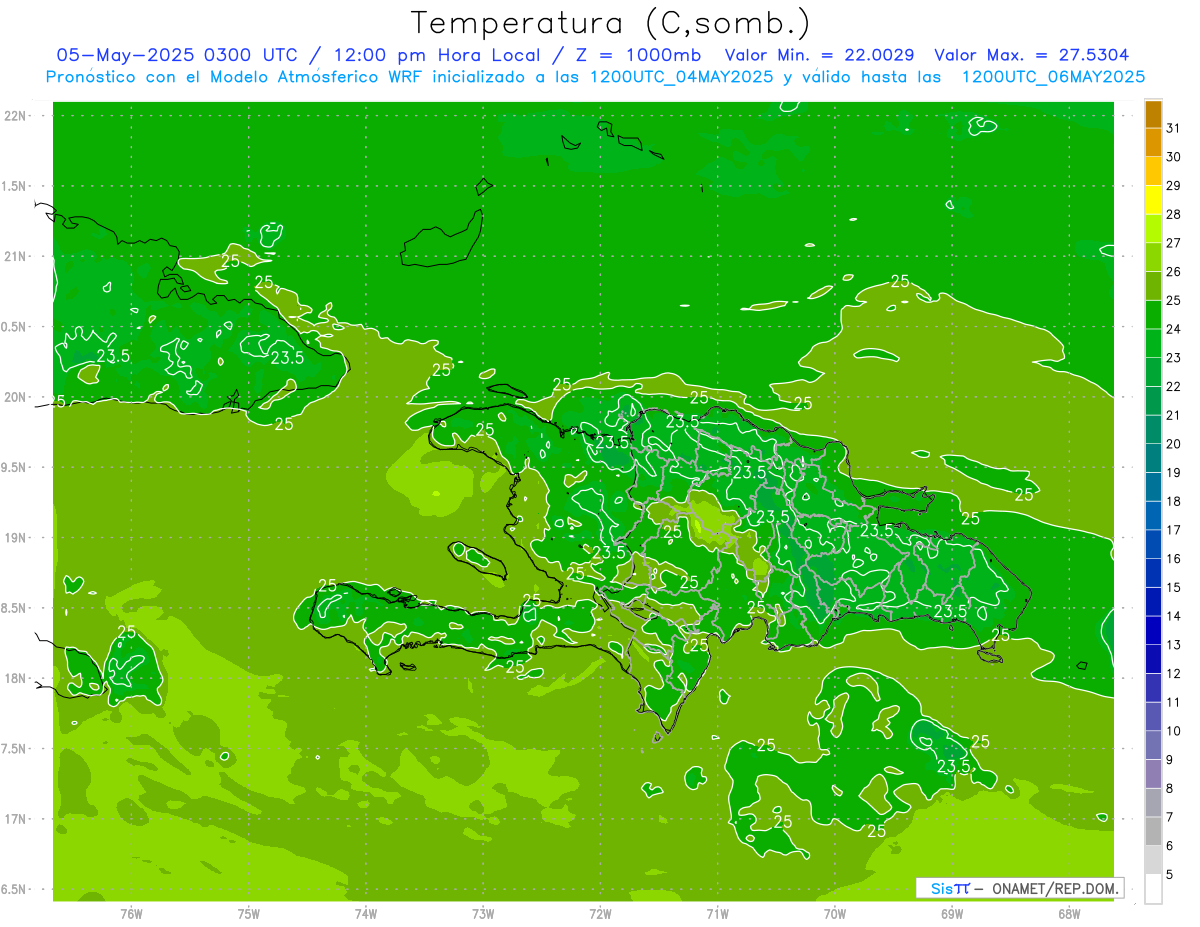1200x927 pixels.
Task: Click the '71W' longitude label
Action: click(717, 914)
